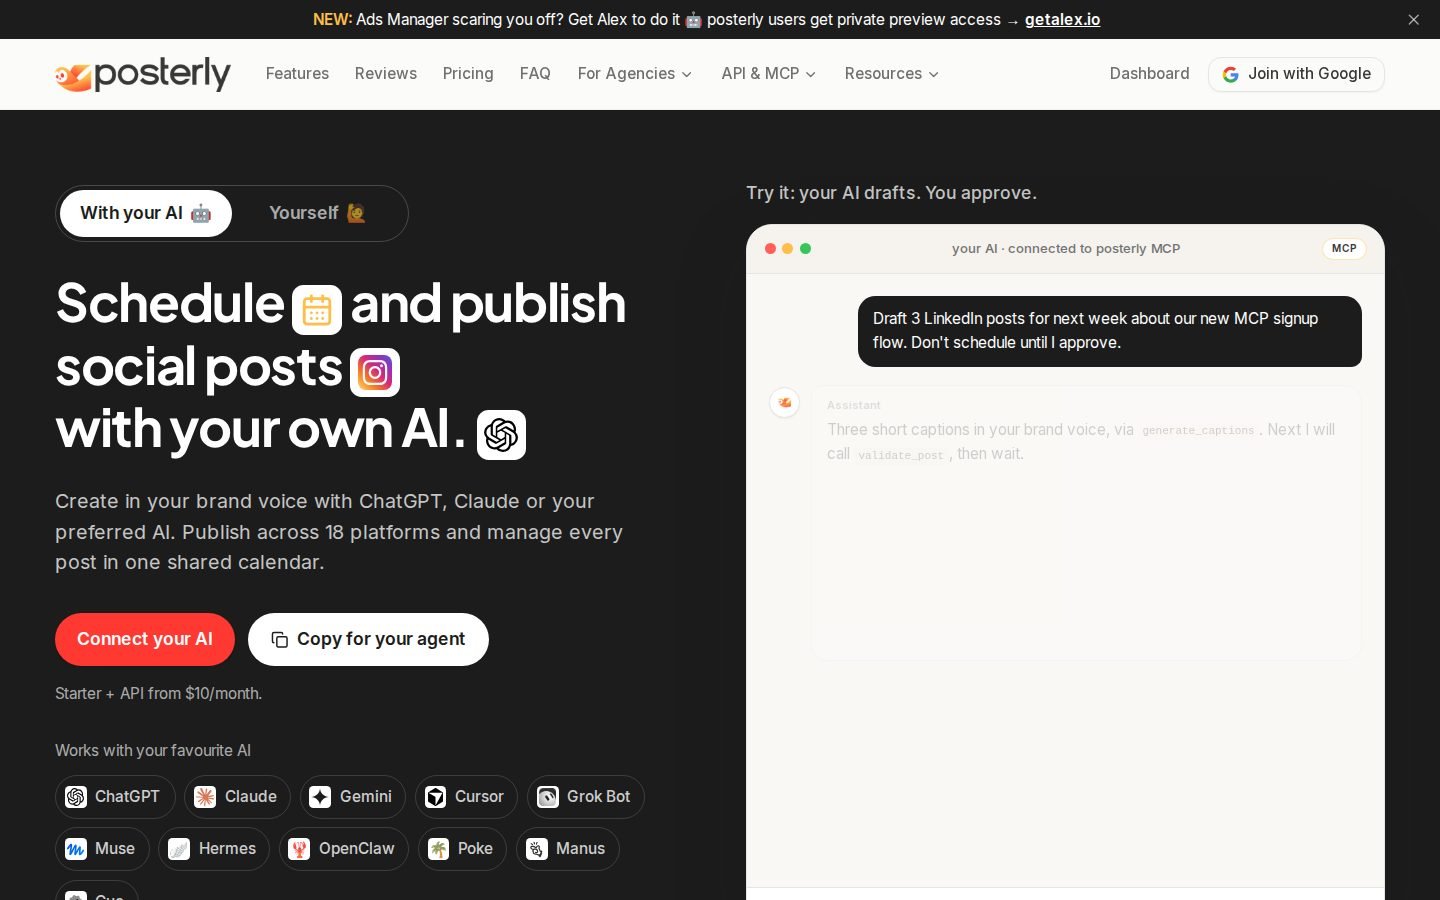The height and width of the screenshot is (900, 1440).
Task: Open the Dashboard link
Action: click(x=1150, y=74)
